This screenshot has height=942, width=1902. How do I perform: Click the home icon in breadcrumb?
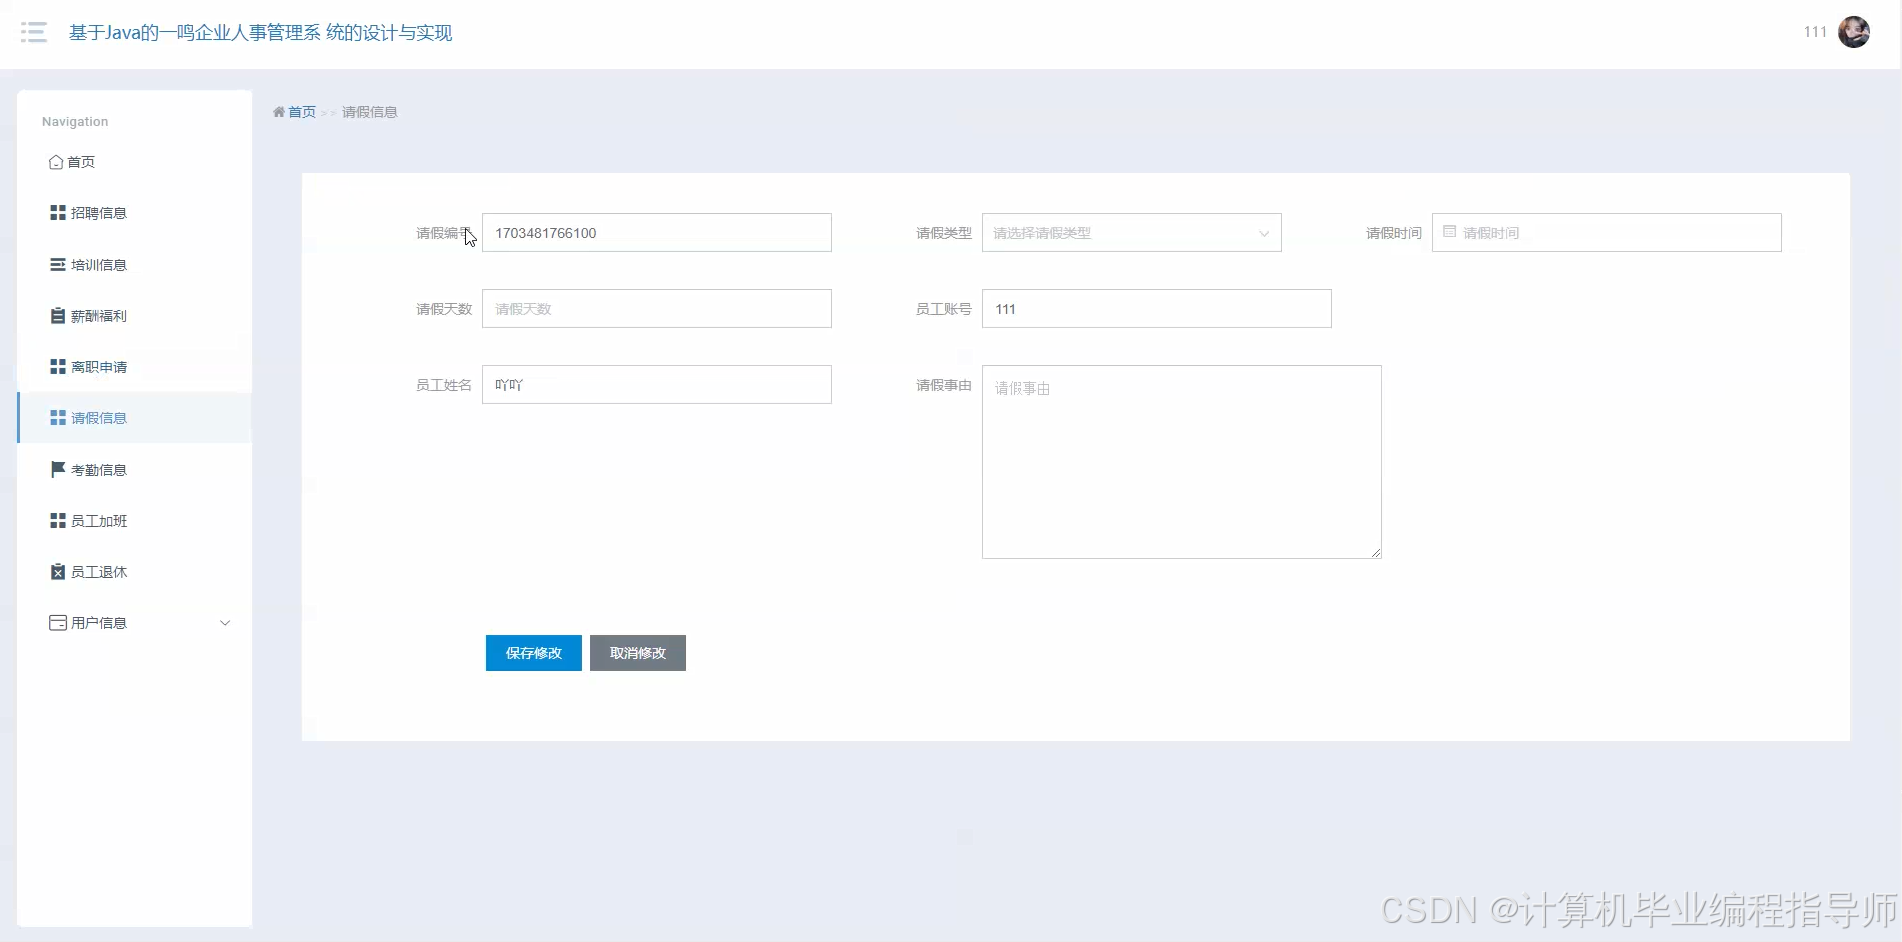pos(279,112)
